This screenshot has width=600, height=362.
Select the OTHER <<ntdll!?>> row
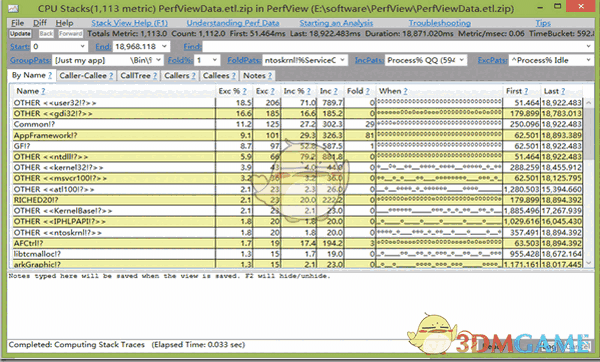click(x=298, y=157)
